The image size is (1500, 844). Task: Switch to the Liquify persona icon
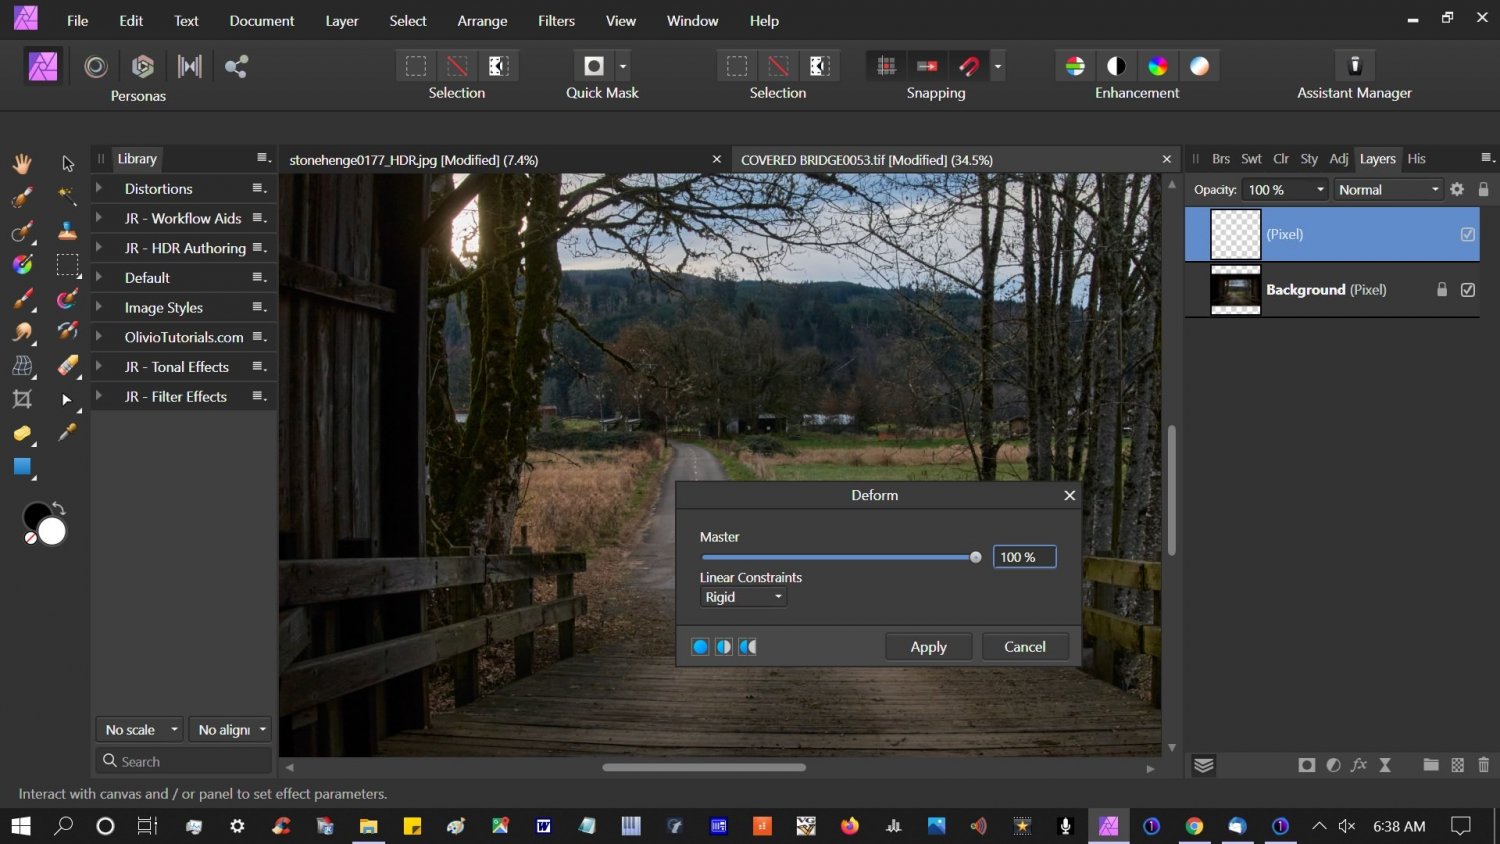[x=96, y=66]
